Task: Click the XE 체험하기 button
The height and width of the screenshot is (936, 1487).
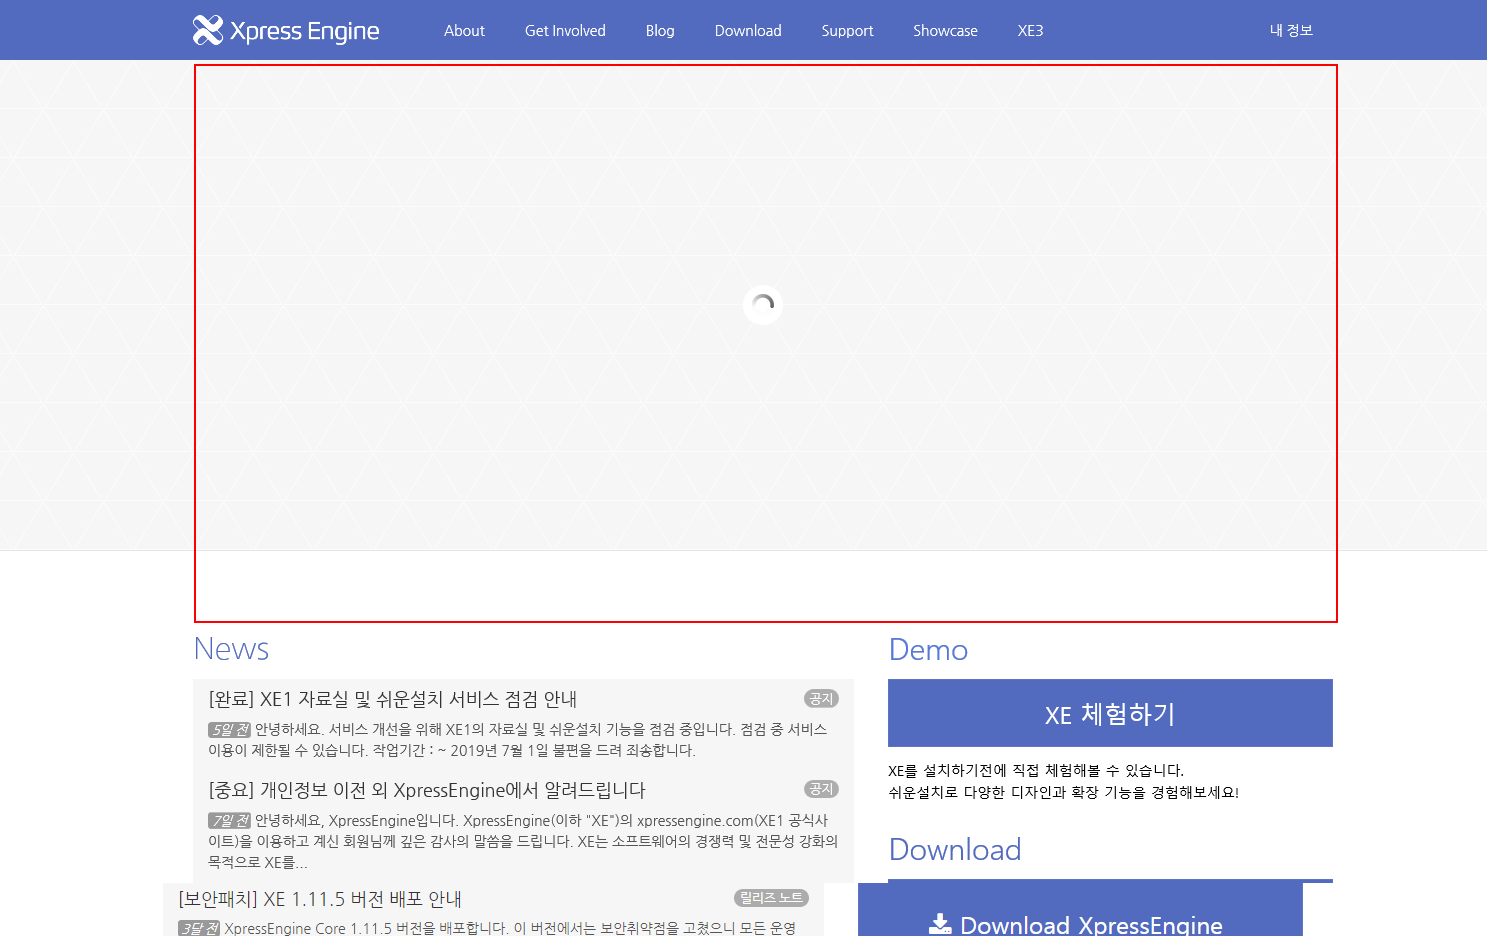Action: [x=1109, y=713]
